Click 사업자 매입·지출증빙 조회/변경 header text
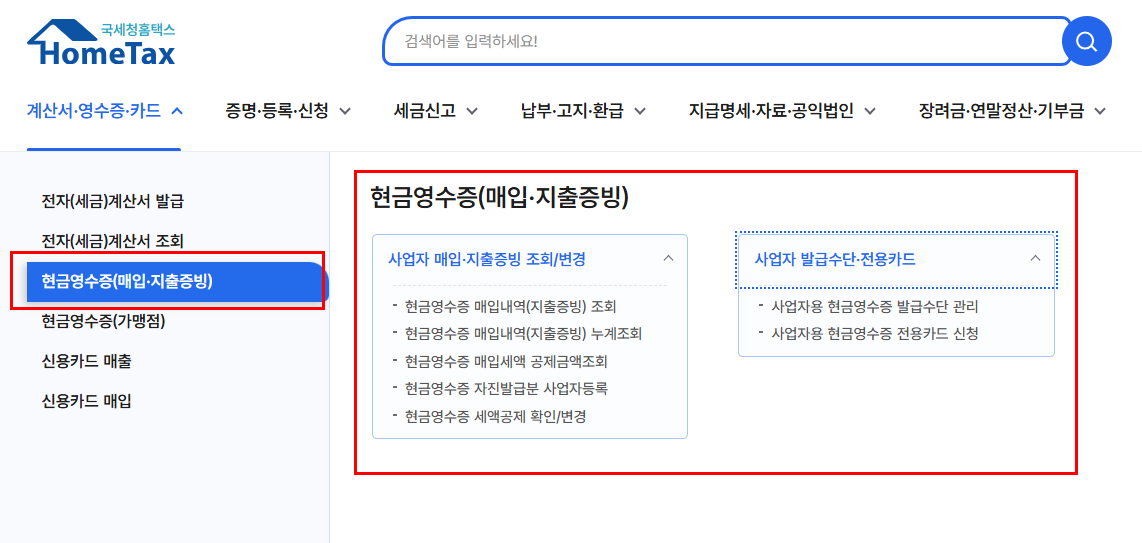The width and height of the screenshot is (1142, 543). tap(487, 259)
